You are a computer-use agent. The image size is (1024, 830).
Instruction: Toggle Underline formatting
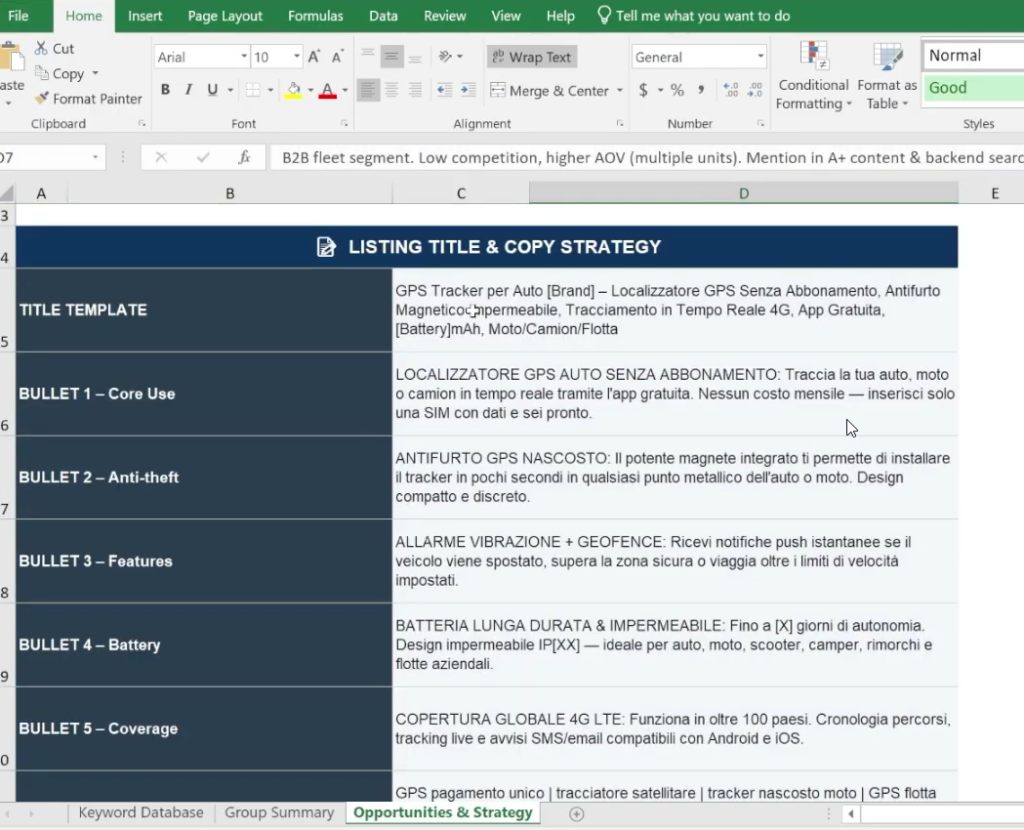coord(212,89)
